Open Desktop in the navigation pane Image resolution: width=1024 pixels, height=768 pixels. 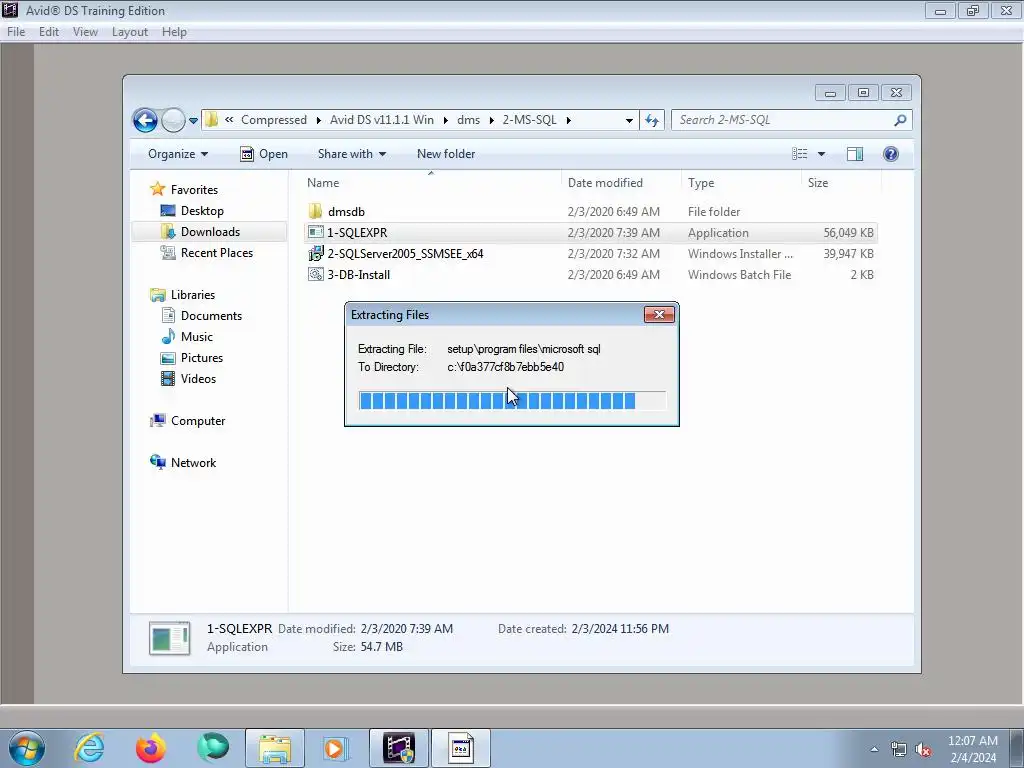click(202, 211)
